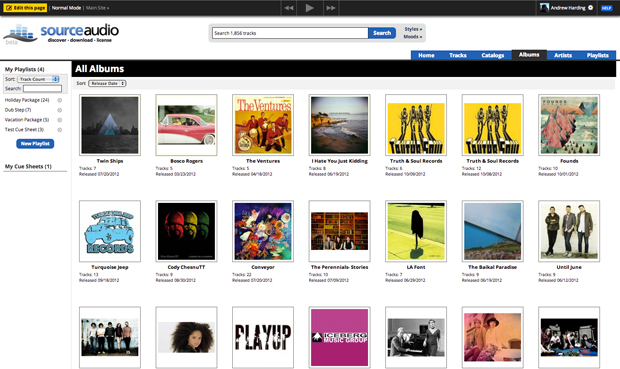The image size is (620, 369).
Task: Start playback with the play button
Action: coord(310,8)
